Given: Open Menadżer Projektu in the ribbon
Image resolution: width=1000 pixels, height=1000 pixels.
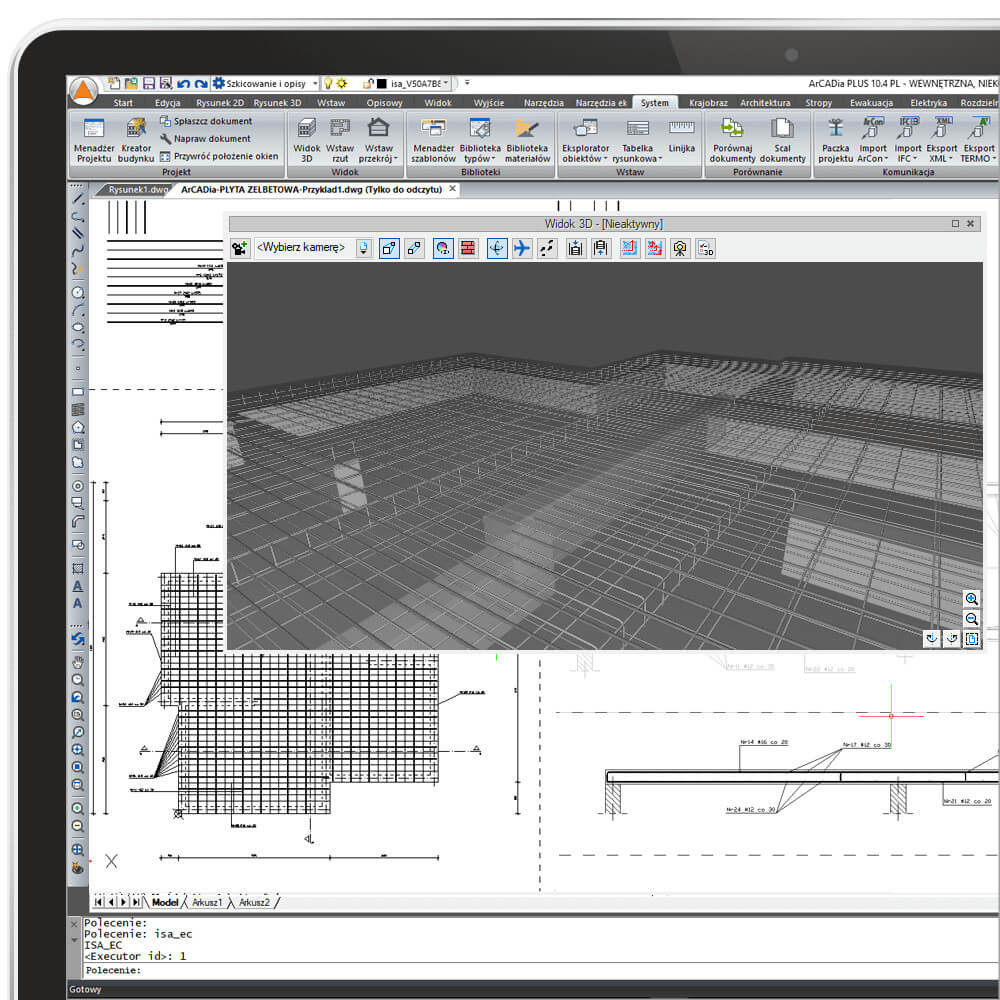Looking at the screenshot, I should (94, 140).
